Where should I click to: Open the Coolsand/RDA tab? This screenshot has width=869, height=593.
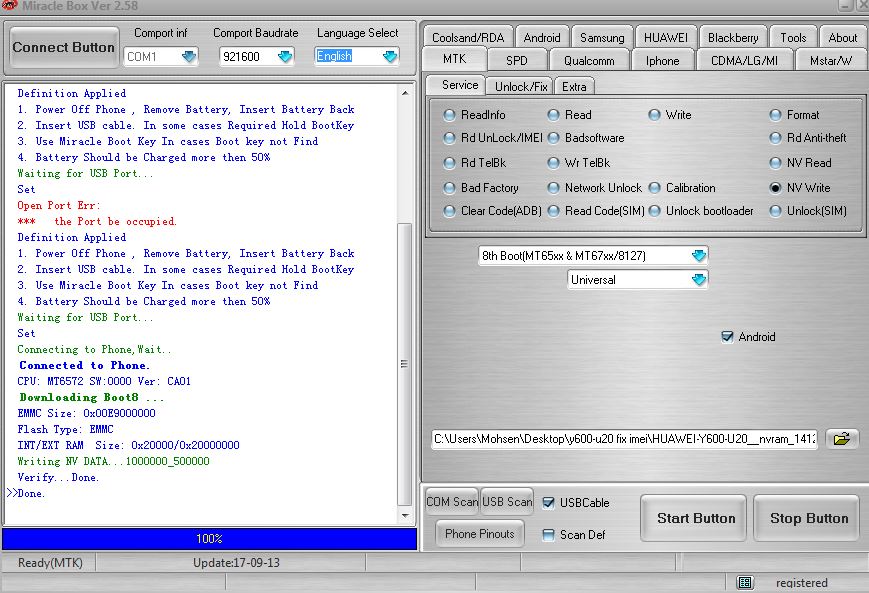(468, 38)
